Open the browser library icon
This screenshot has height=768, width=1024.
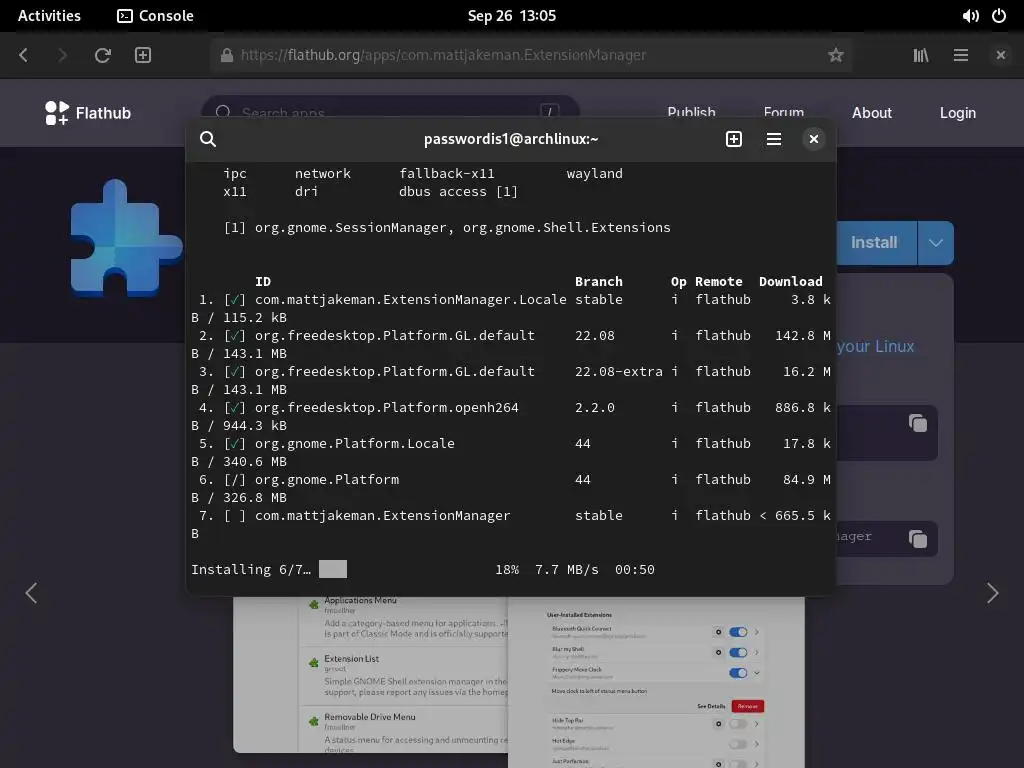coord(921,55)
